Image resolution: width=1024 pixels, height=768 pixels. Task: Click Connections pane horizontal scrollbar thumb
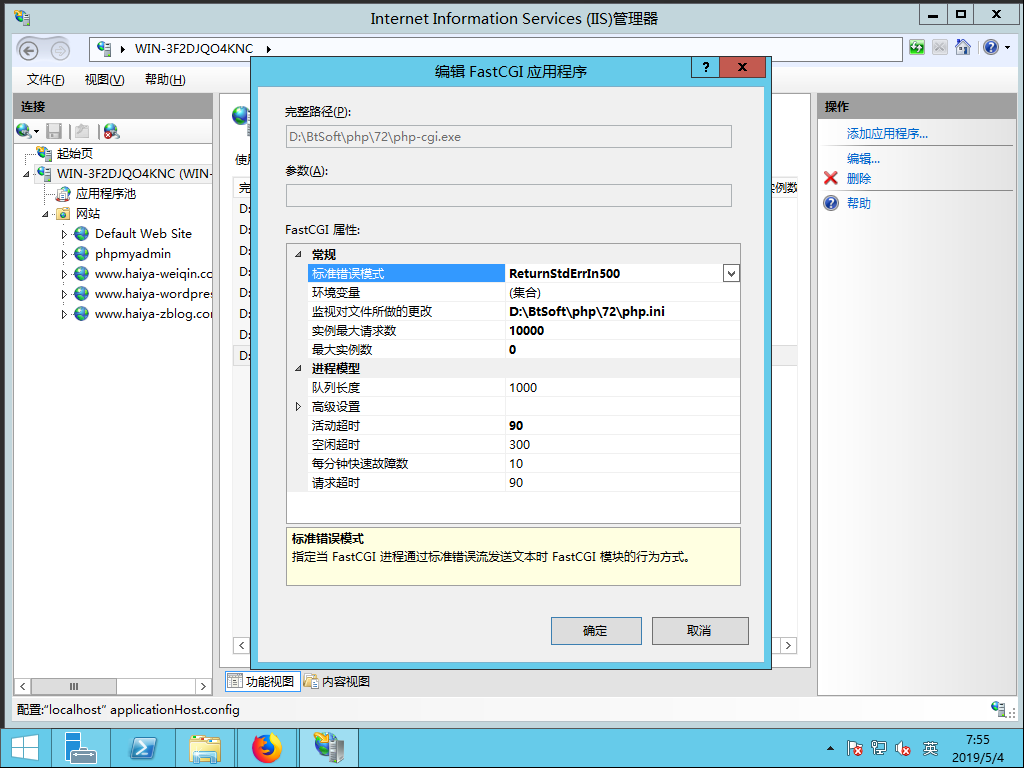(x=74, y=686)
